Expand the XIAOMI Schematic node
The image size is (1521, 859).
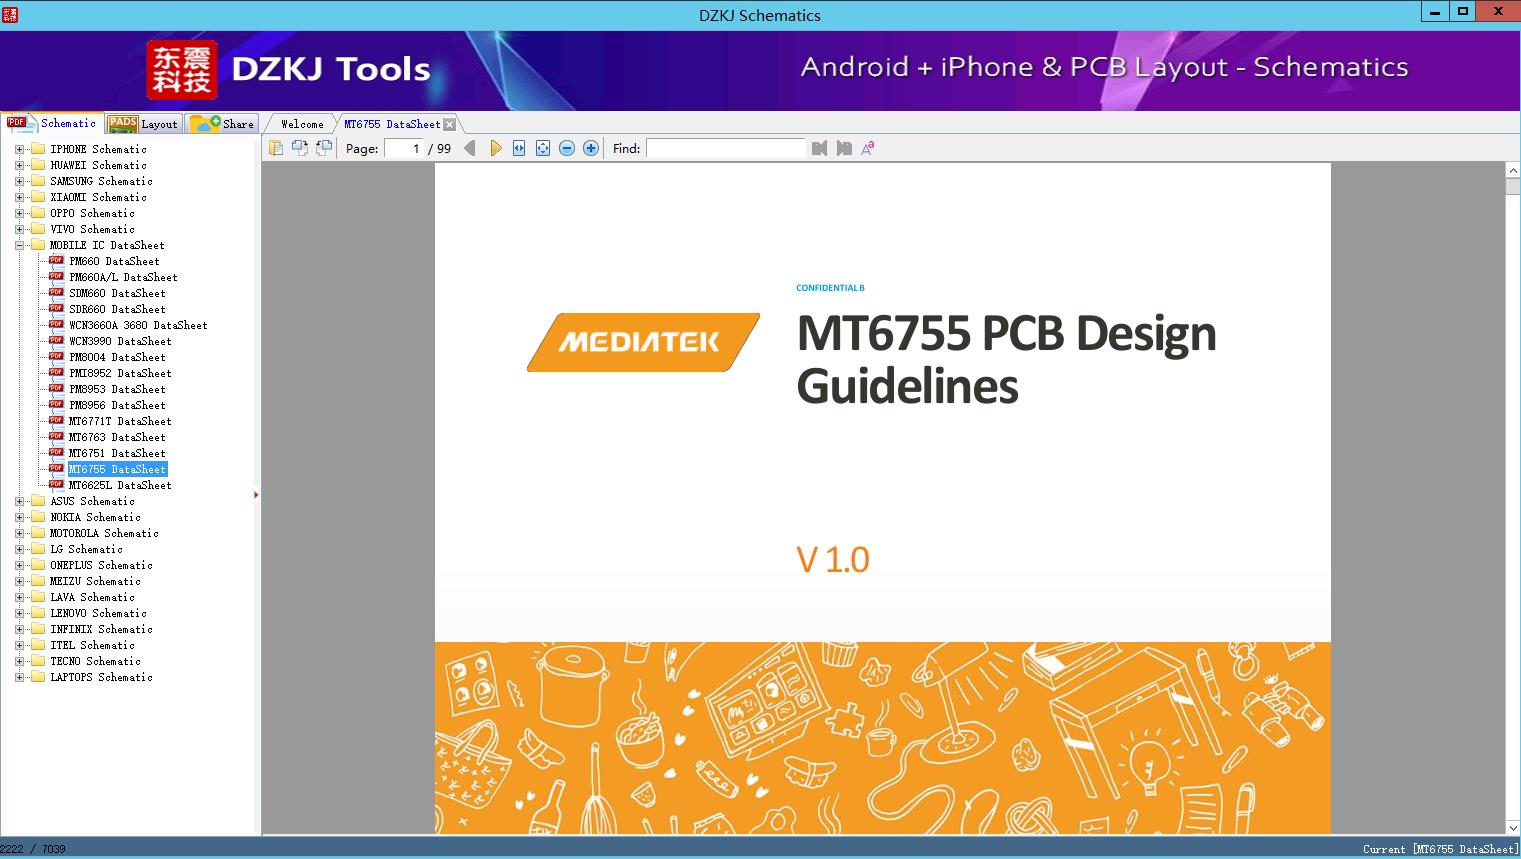pyautogui.click(x=19, y=197)
